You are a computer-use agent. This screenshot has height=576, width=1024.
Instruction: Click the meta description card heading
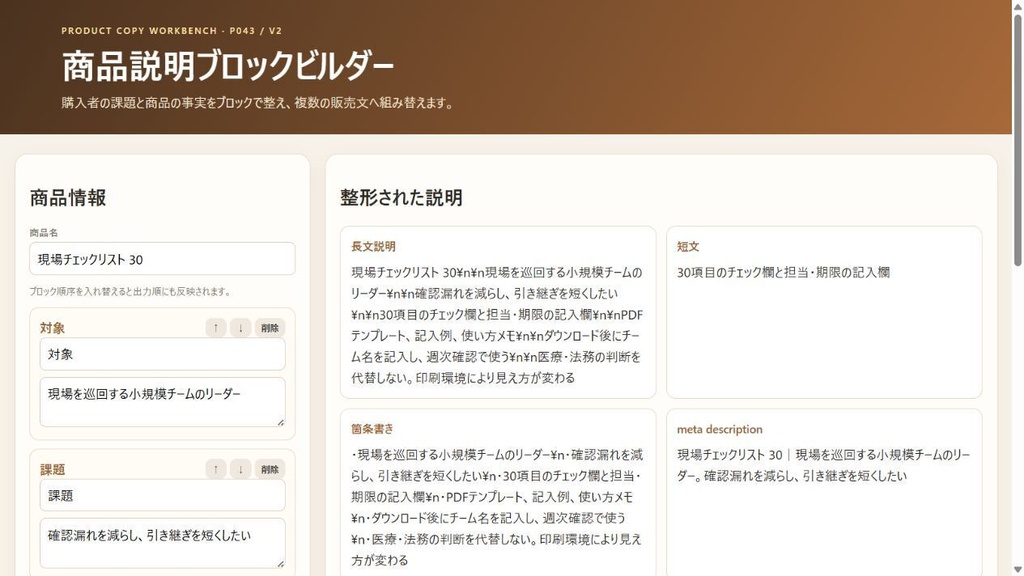click(x=720, y=429)
